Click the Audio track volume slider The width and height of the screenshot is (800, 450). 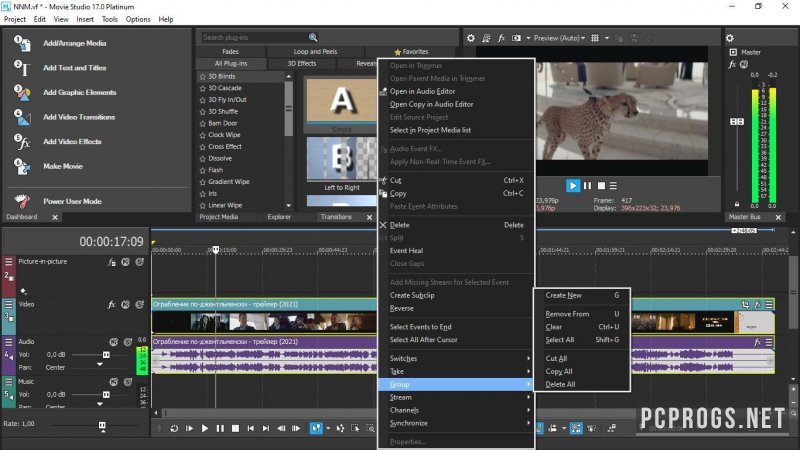pyautogui.click(x=104, y=355)
